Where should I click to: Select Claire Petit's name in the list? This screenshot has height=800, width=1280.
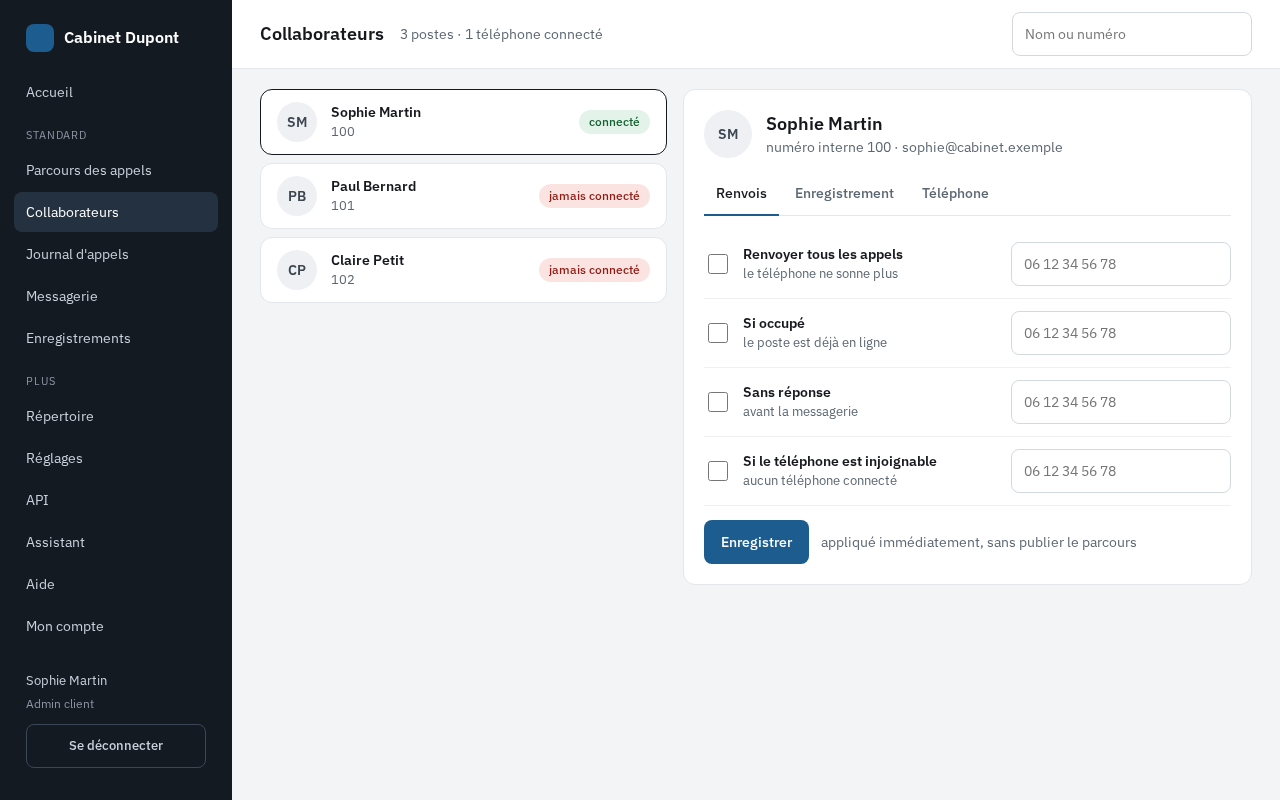pyautogui.click(x=367, y=260)
